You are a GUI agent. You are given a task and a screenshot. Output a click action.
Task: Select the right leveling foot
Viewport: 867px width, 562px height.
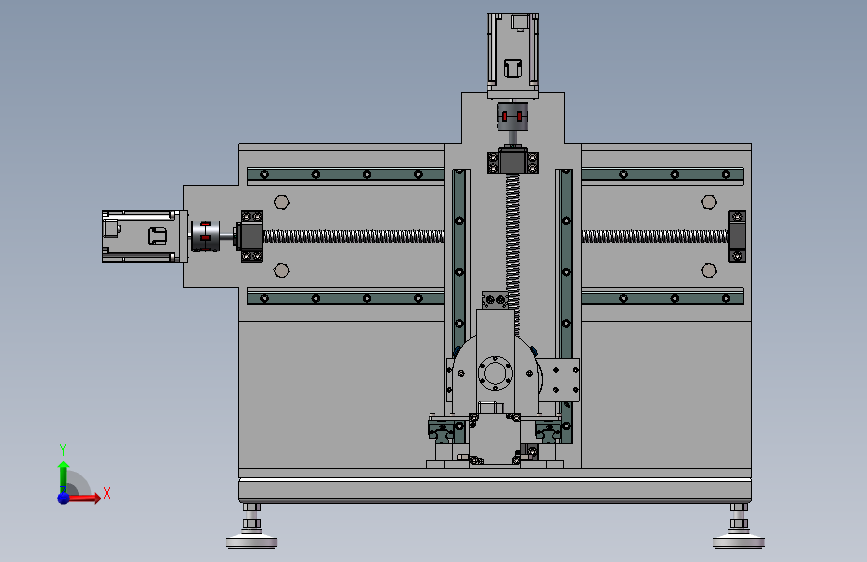point(739,528)
